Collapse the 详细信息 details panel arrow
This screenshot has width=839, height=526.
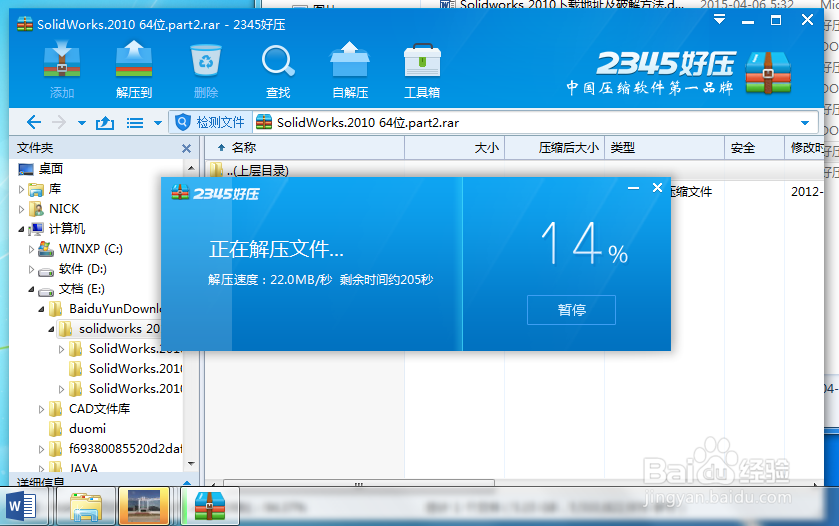pyautogui.click(x=187, y=483)
